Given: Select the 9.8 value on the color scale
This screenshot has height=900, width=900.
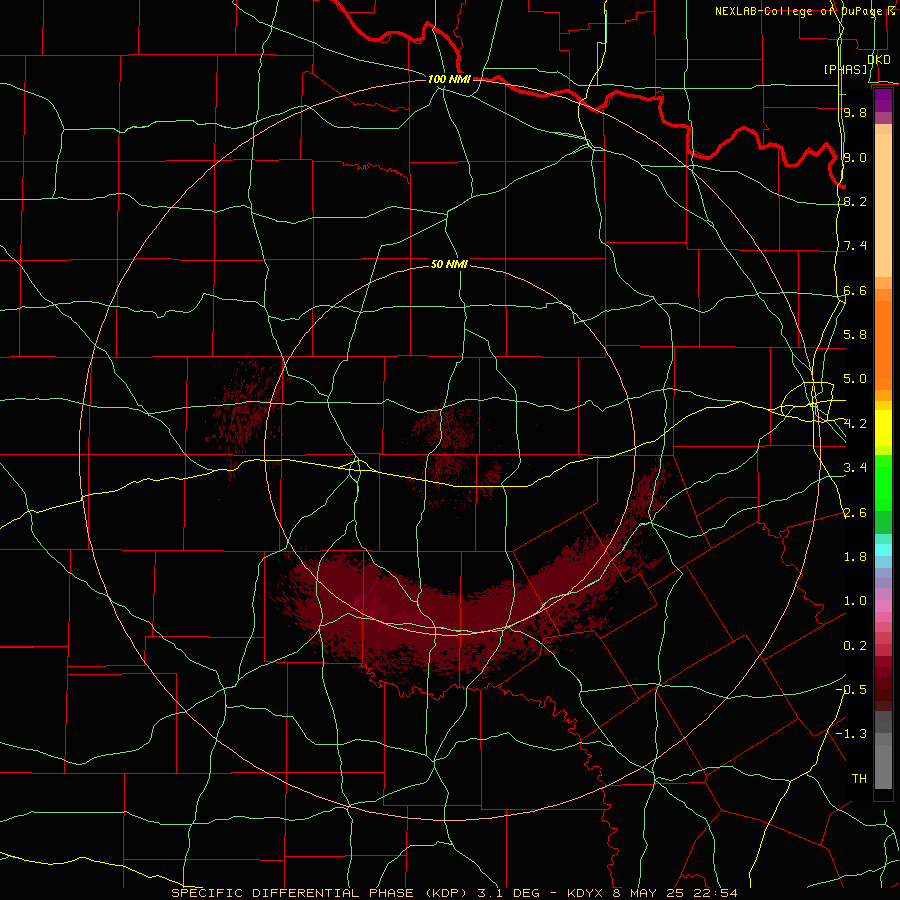Looking at the screenshot, I should point(855,112).
